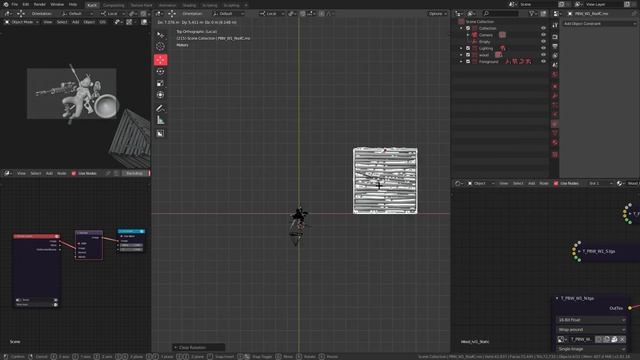Pick the Select Box tool in the toolbar
Screen dimensions: 640x360
coord(160,35)
